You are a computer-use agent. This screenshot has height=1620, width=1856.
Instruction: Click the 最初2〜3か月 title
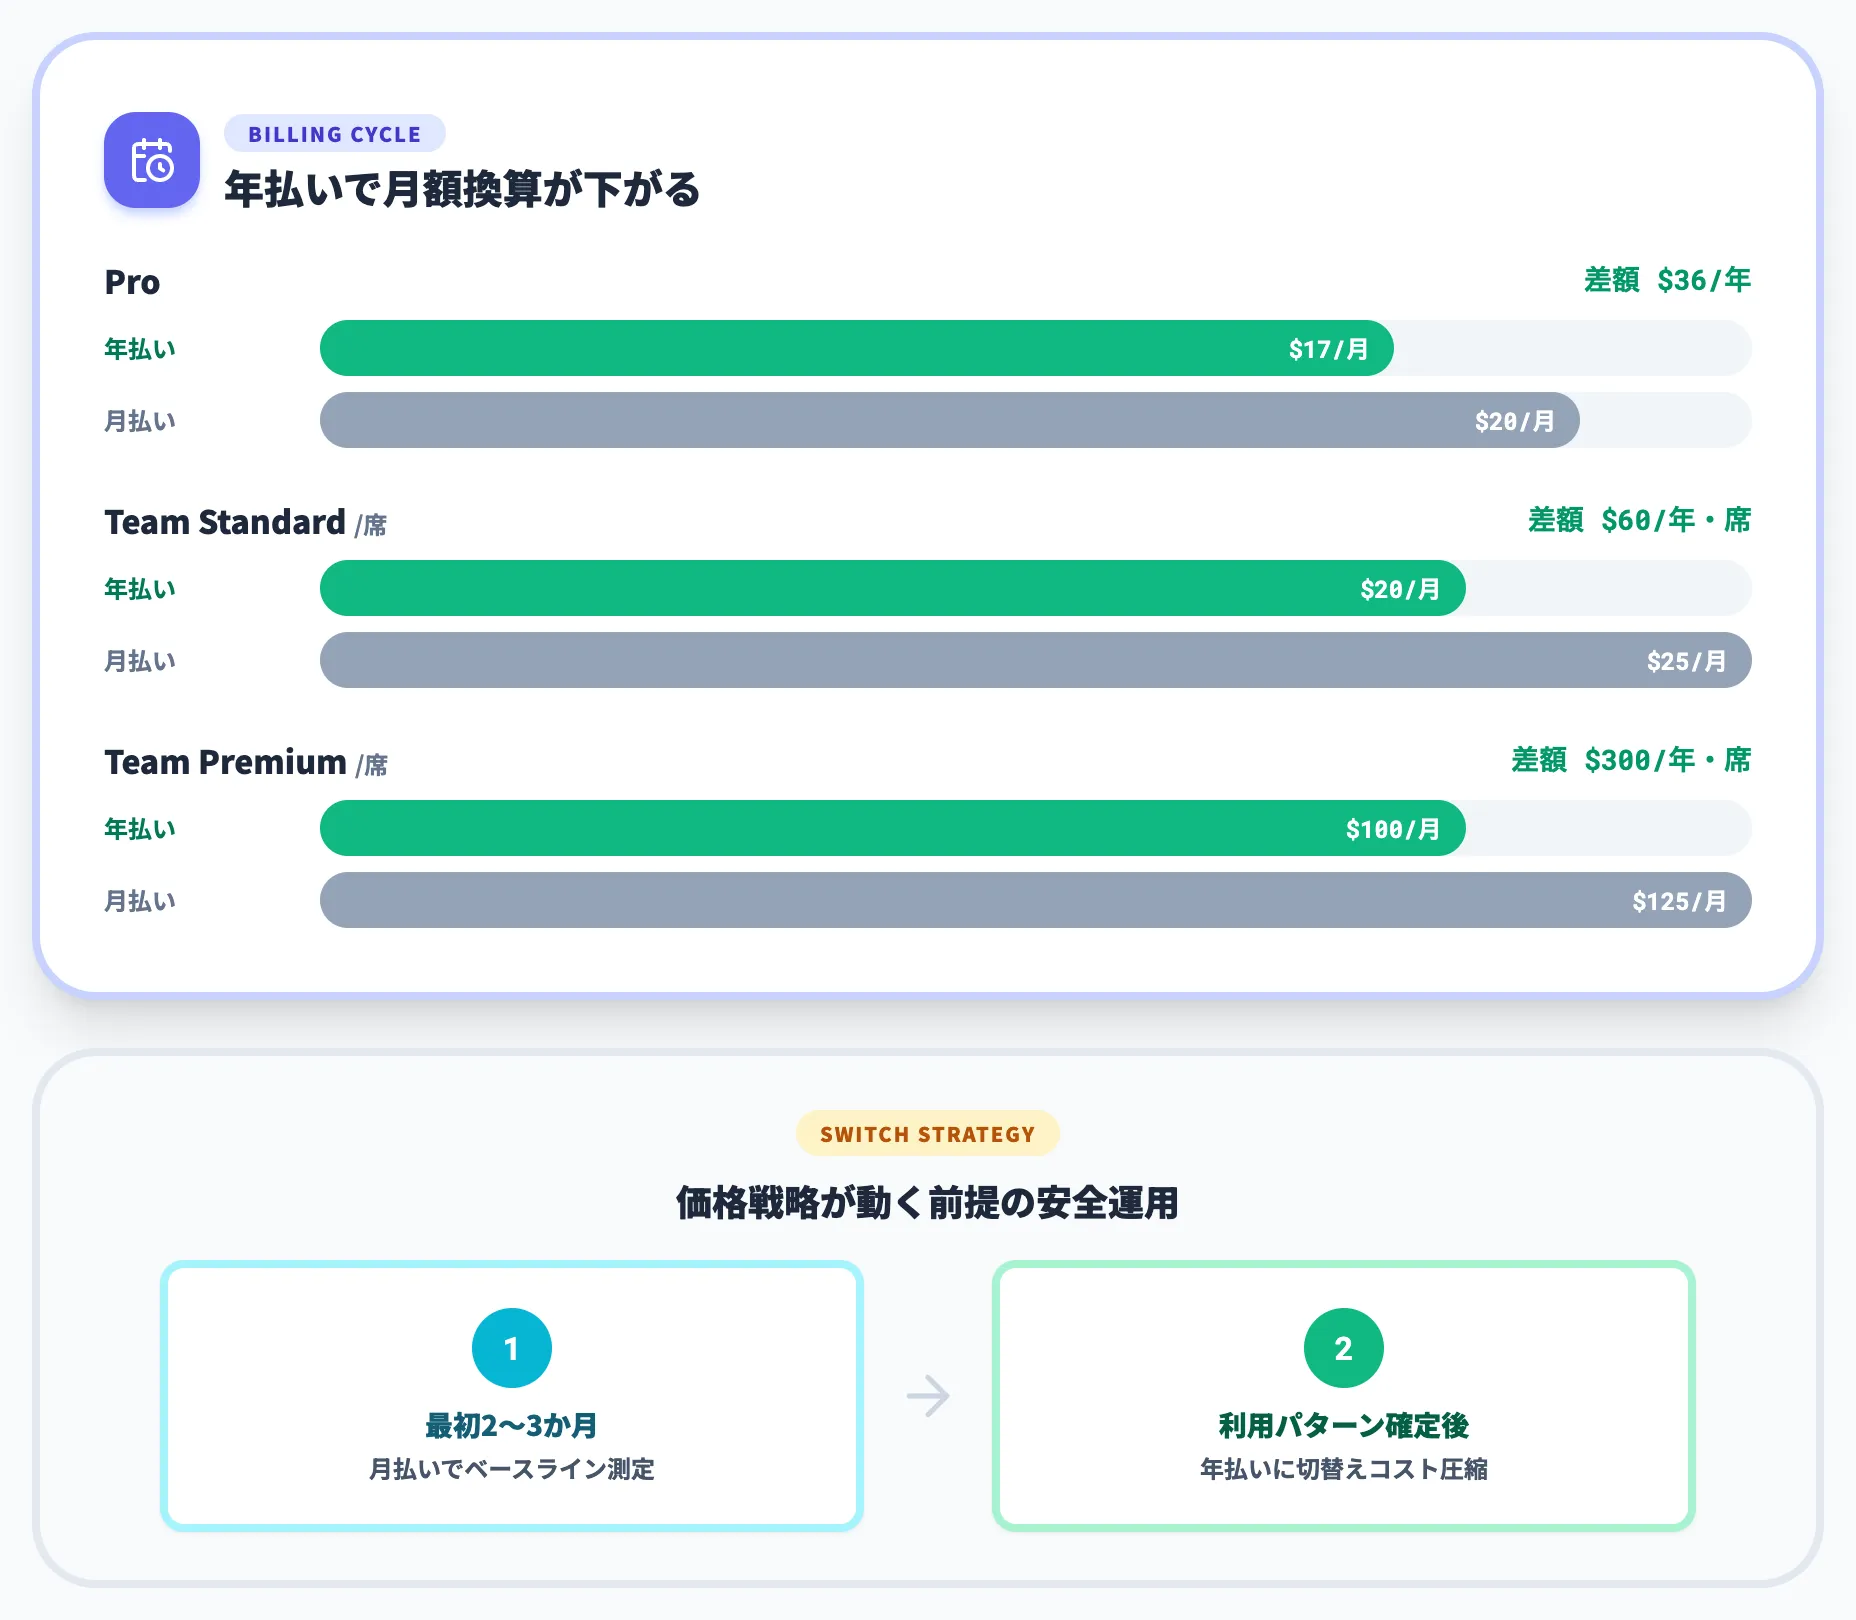512,1425
